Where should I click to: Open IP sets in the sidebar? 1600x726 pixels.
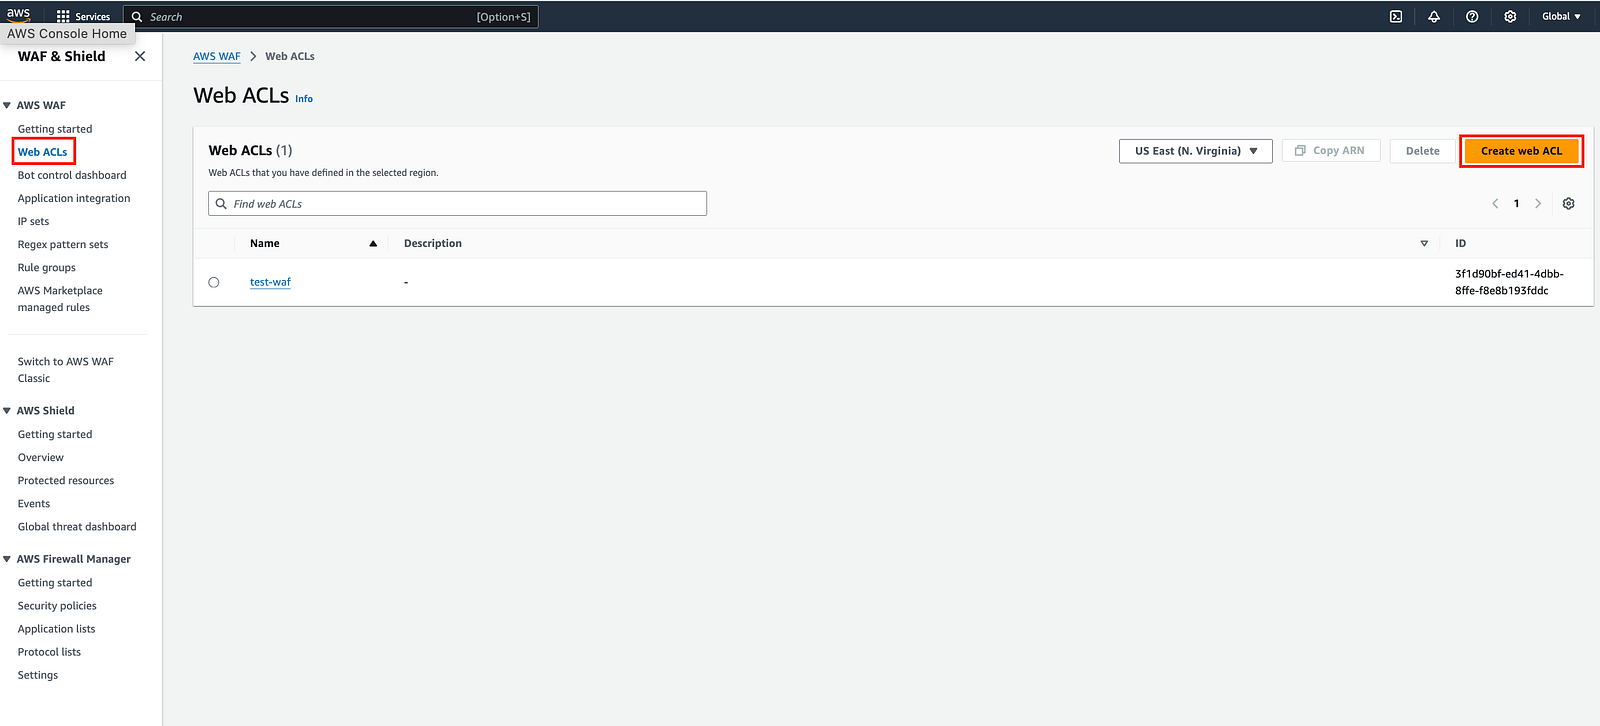pos(33,222)
